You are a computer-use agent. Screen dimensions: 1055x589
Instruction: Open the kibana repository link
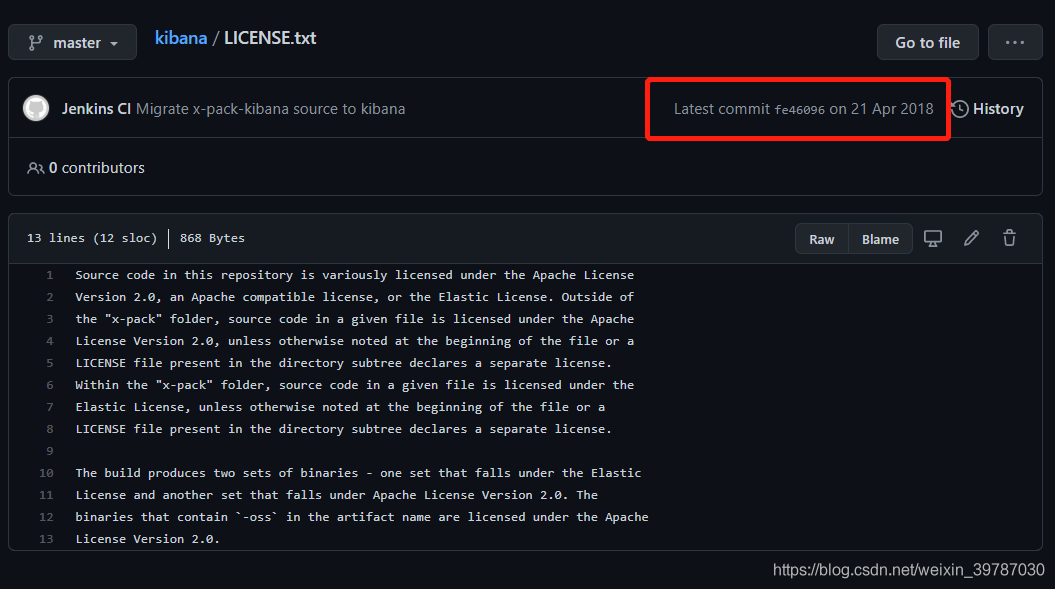(181, 38)
